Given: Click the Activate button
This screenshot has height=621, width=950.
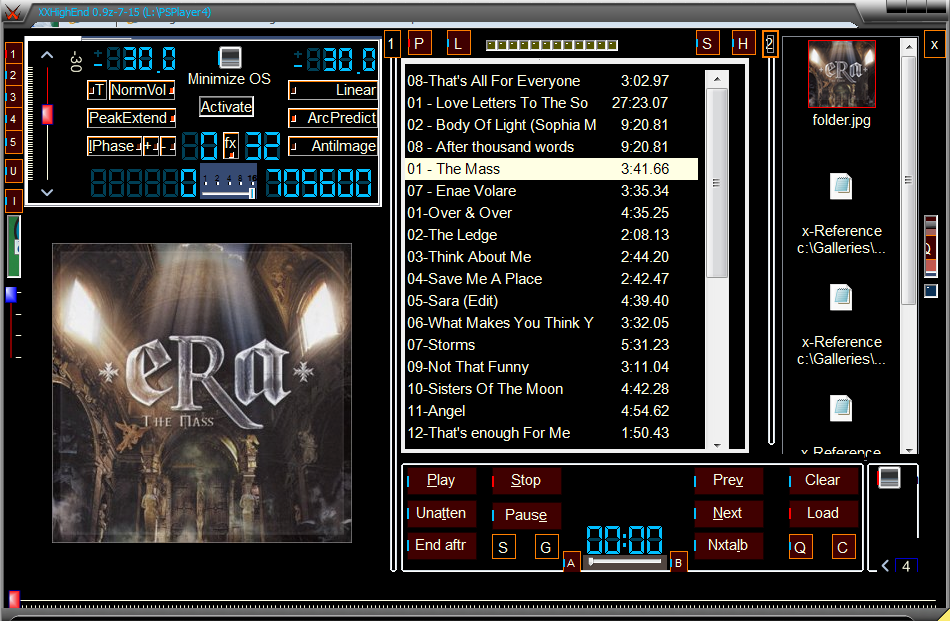Looking at the screenshot, I should tap(227, 107).
